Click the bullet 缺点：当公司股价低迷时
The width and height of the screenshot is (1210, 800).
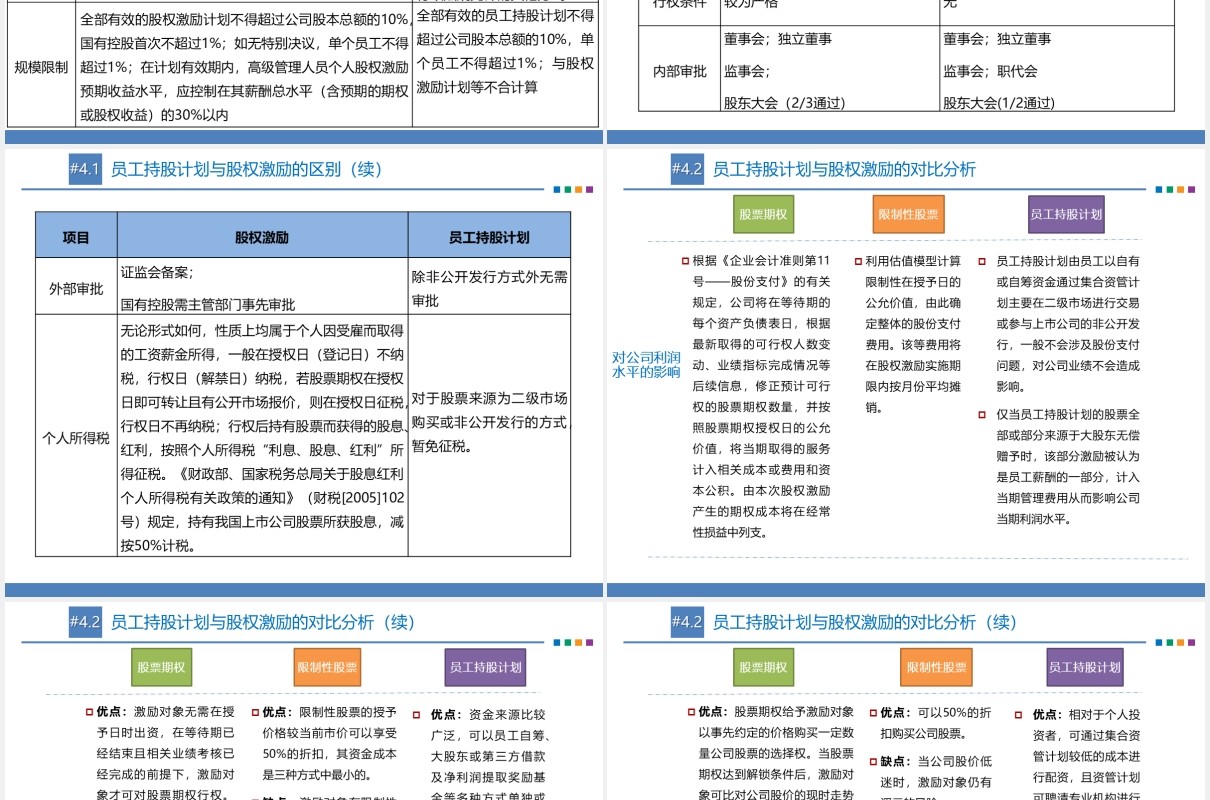click(x=936, y=776)
